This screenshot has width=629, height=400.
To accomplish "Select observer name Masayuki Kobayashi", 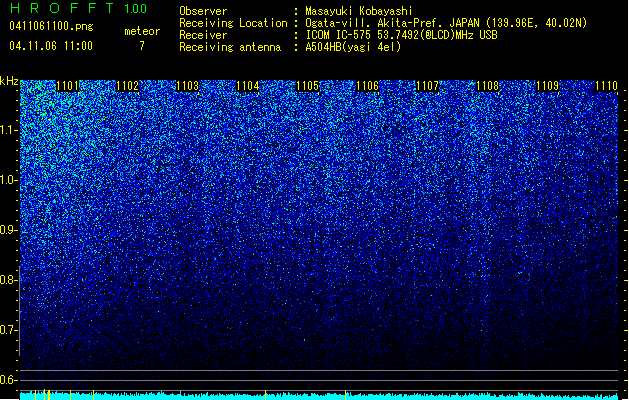I will pyautogui.click(x=359, y=11).
